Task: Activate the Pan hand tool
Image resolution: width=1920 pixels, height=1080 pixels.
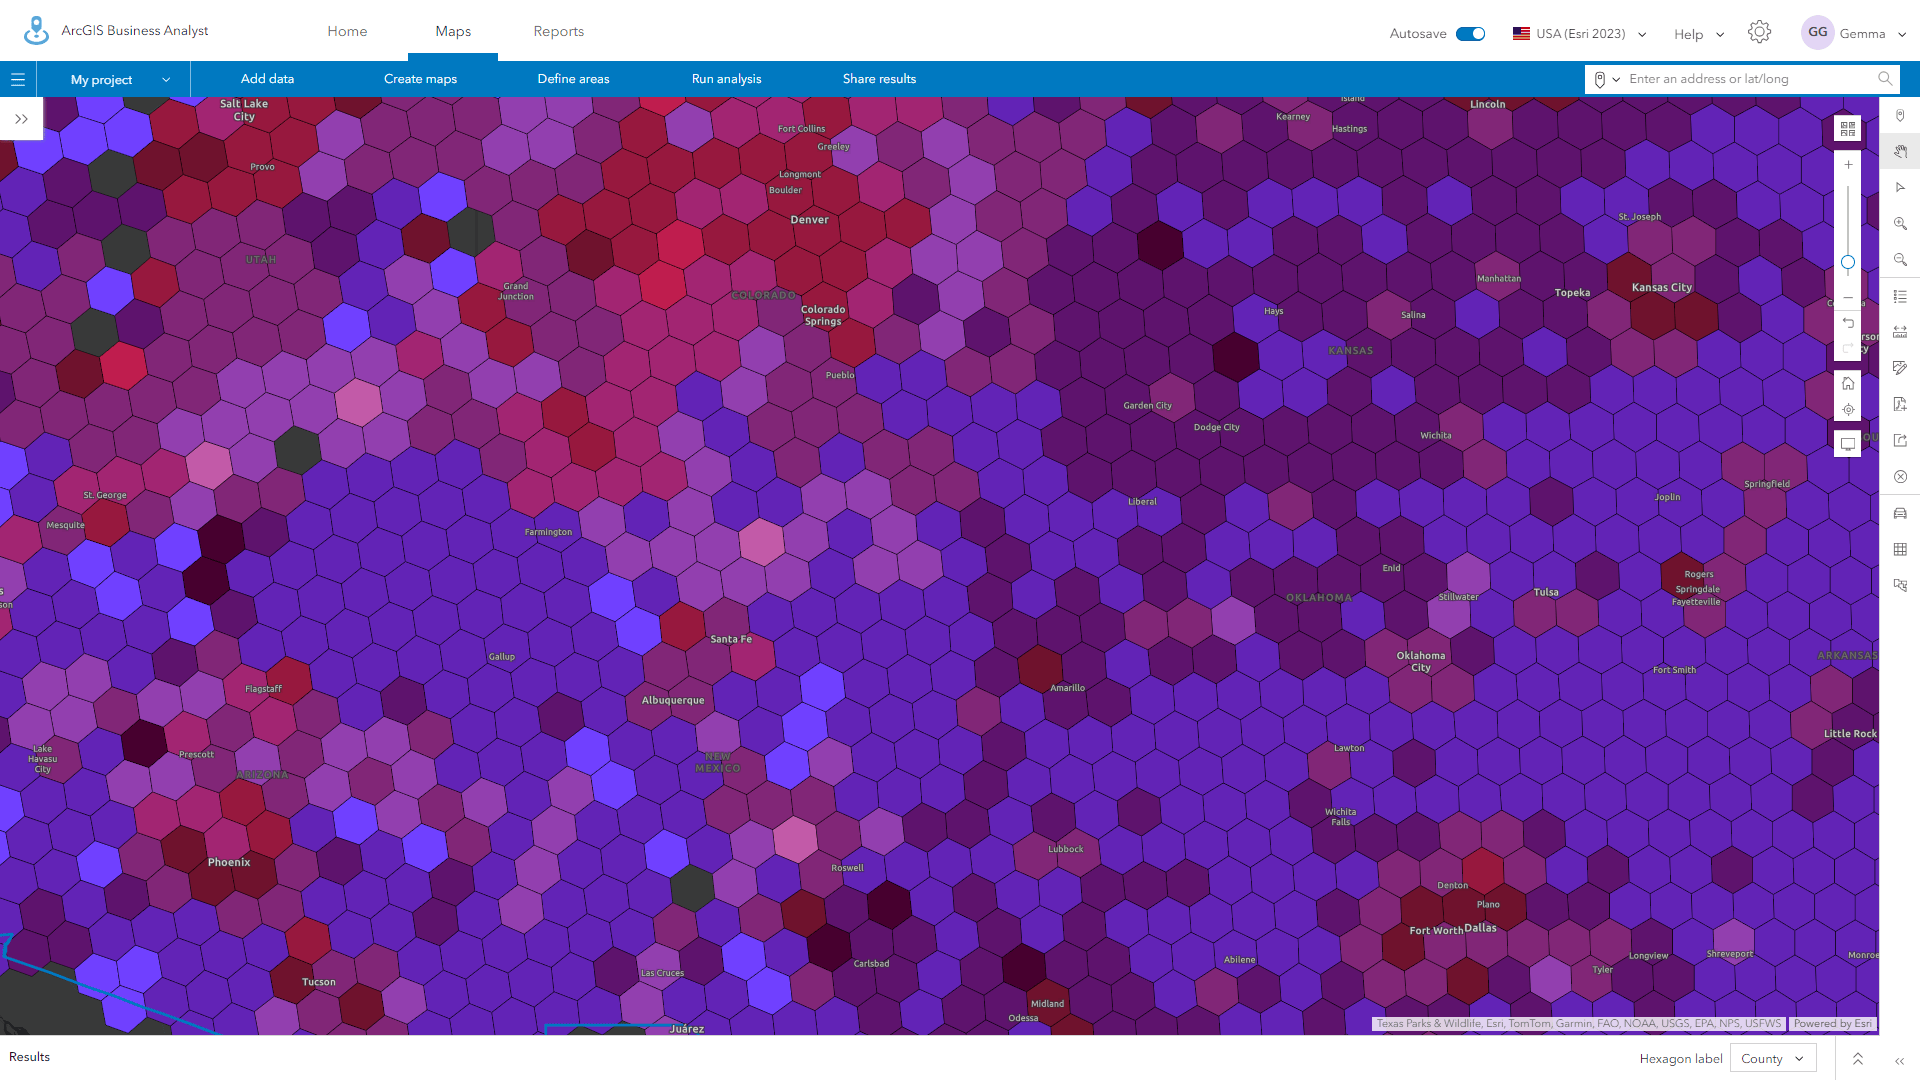Action: point(1901,151)
